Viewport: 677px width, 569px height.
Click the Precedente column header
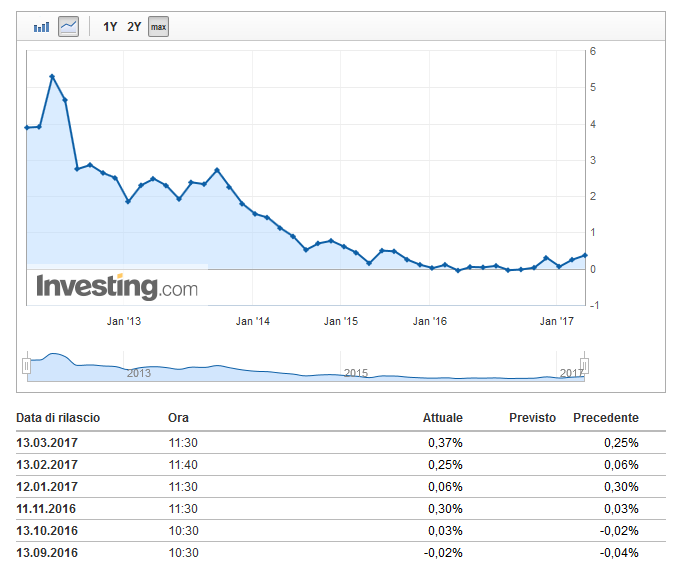coord(605,418)
